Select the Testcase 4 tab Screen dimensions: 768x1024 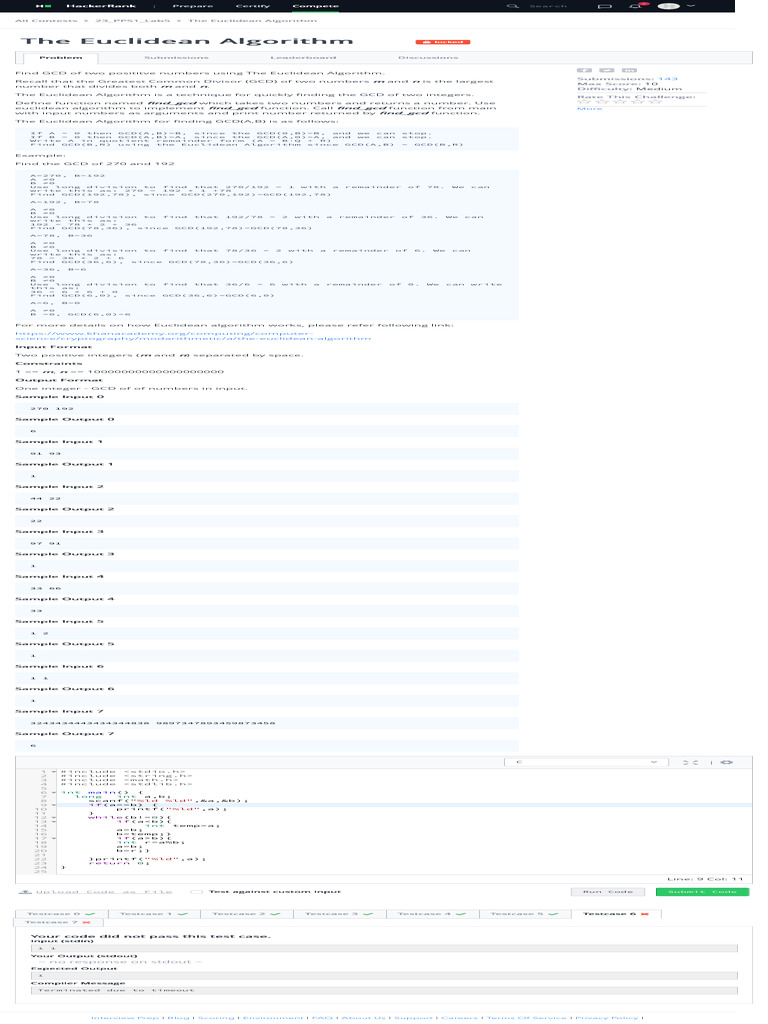(432, 914)
